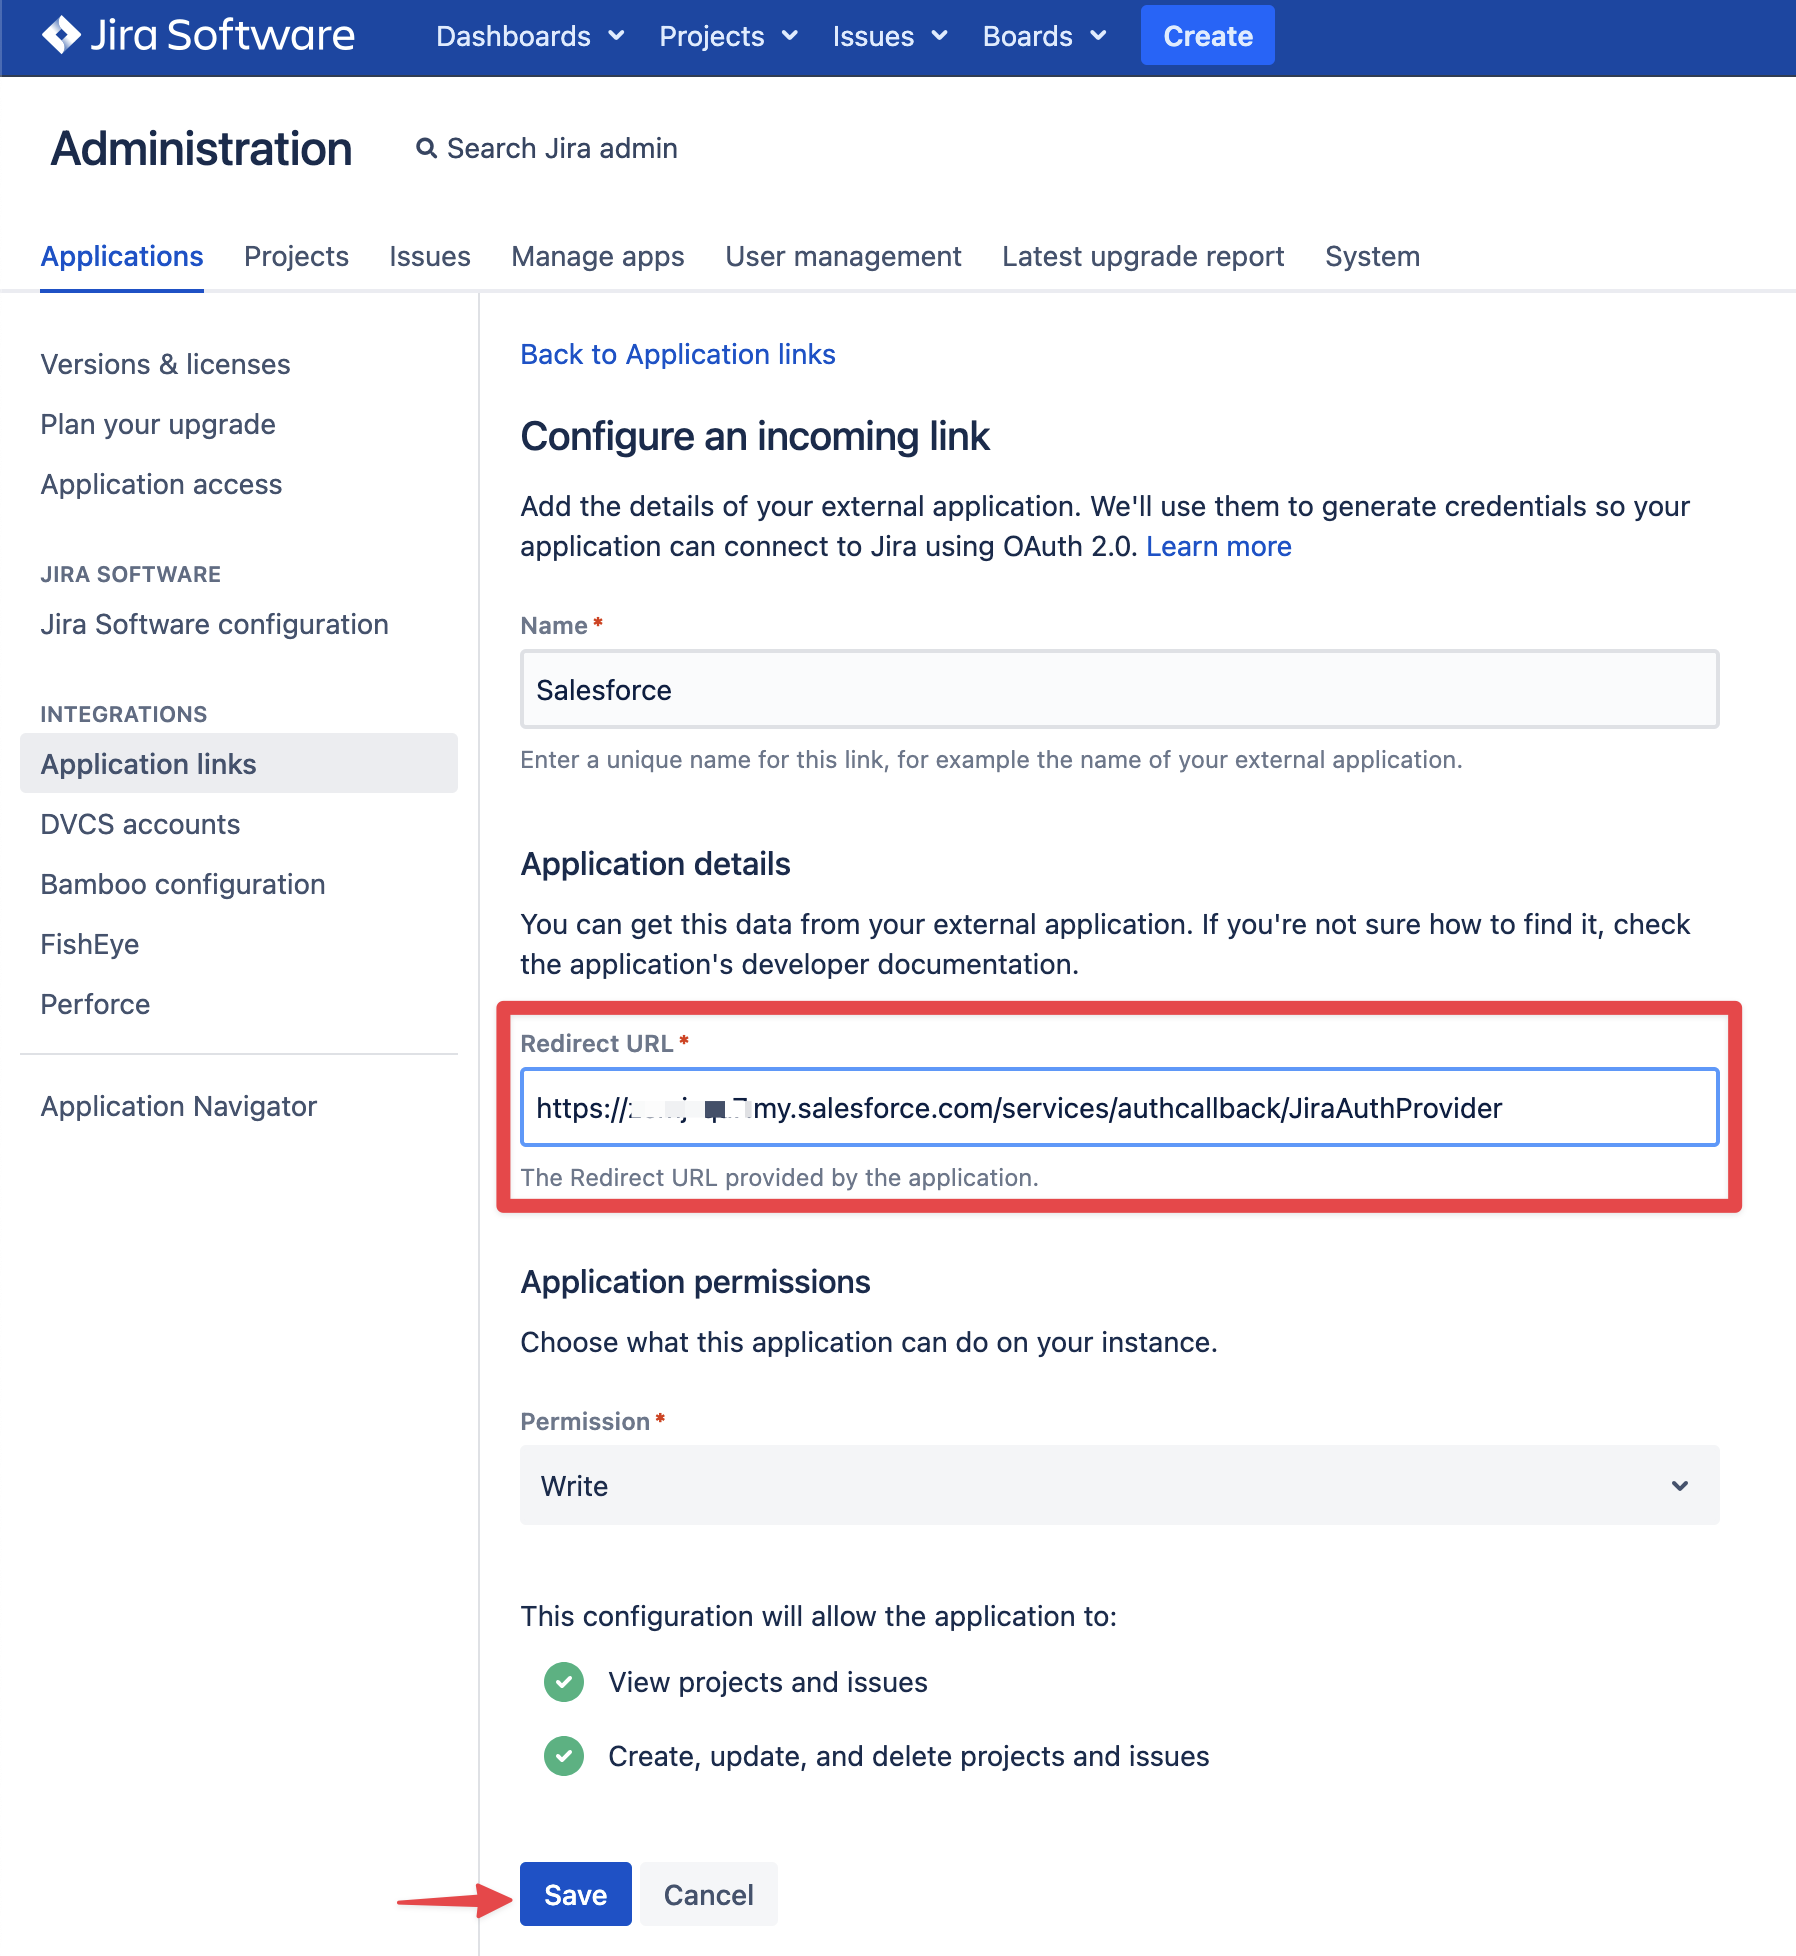Click the green checkmark beside Create, update, delete
Viewport: 1796px width, 1956px height.
click(564, 1756)
